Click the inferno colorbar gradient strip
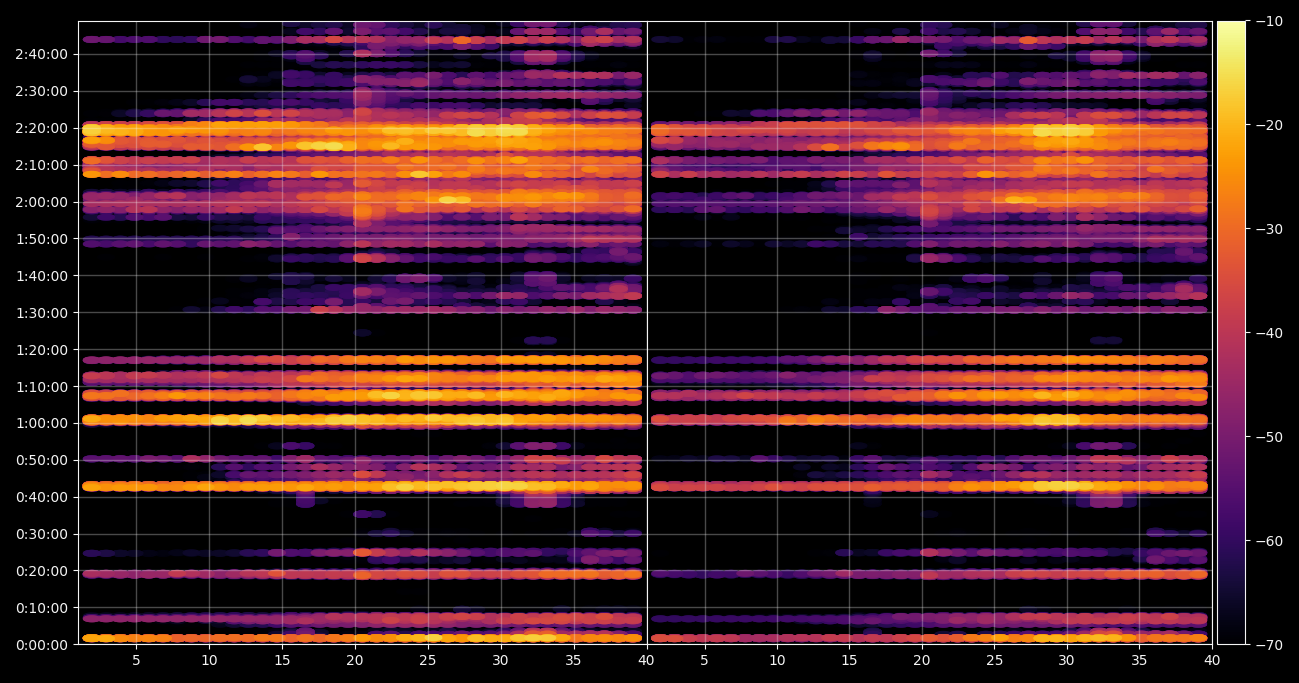This screenshot has width=1299, height=683. coord(1231,333)
